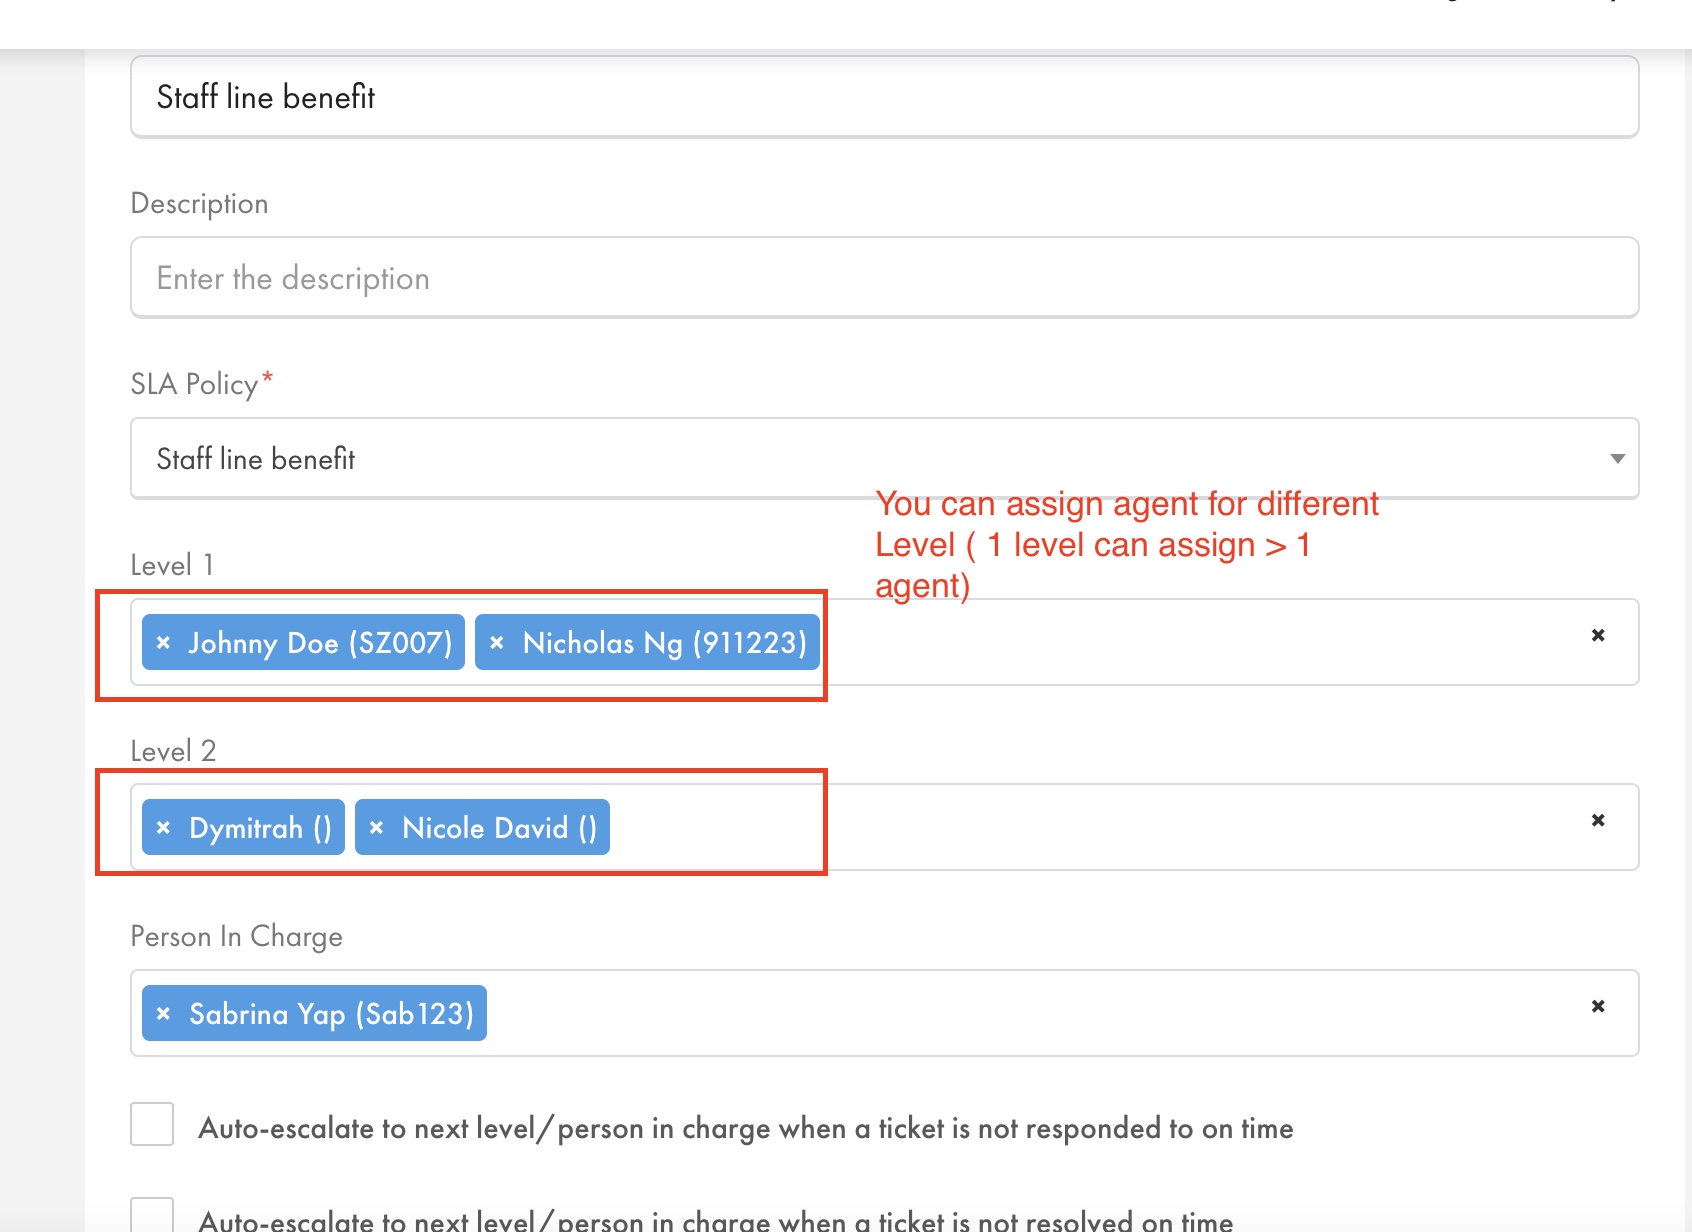Remove Sabrina Yap (Sab123) tag
The height and width of the screenshot is (1232, 1692).
[x=164, y=1013]
